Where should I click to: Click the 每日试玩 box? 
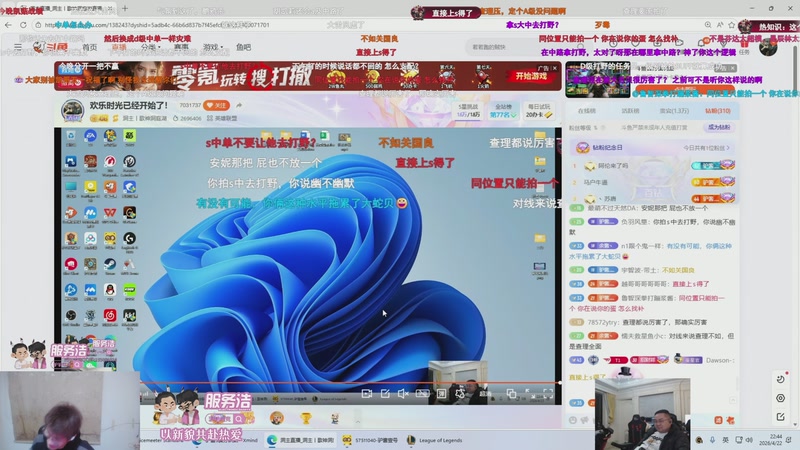[x=539, y=110]
